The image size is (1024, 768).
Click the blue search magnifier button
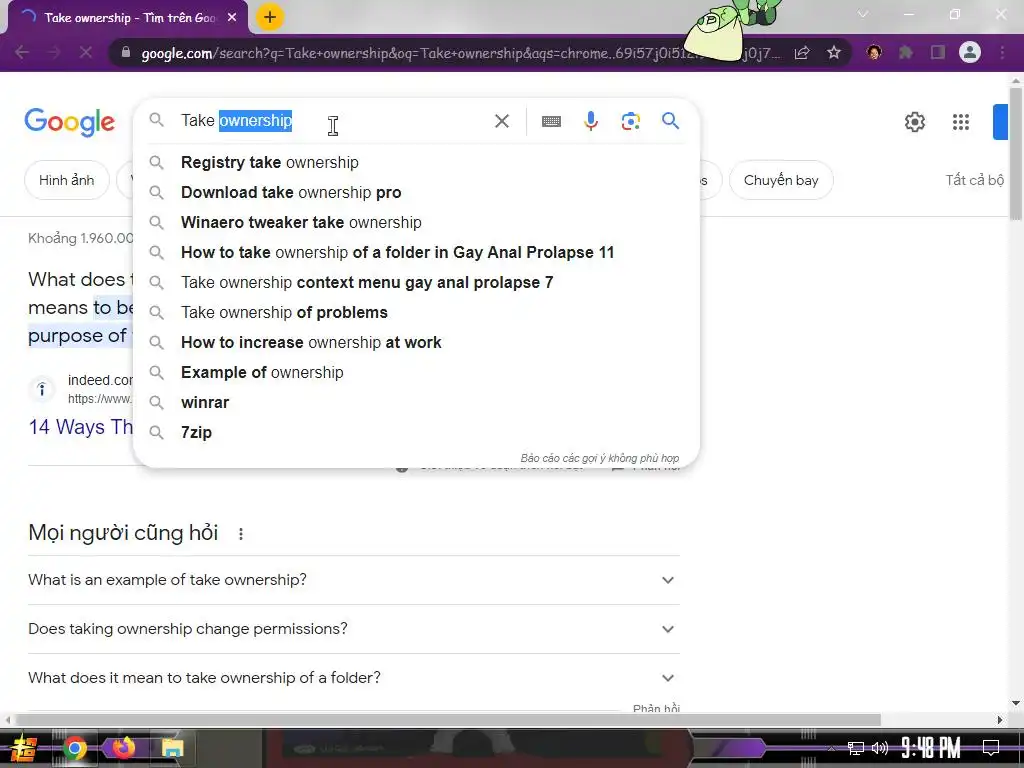[x=670, y=120]
